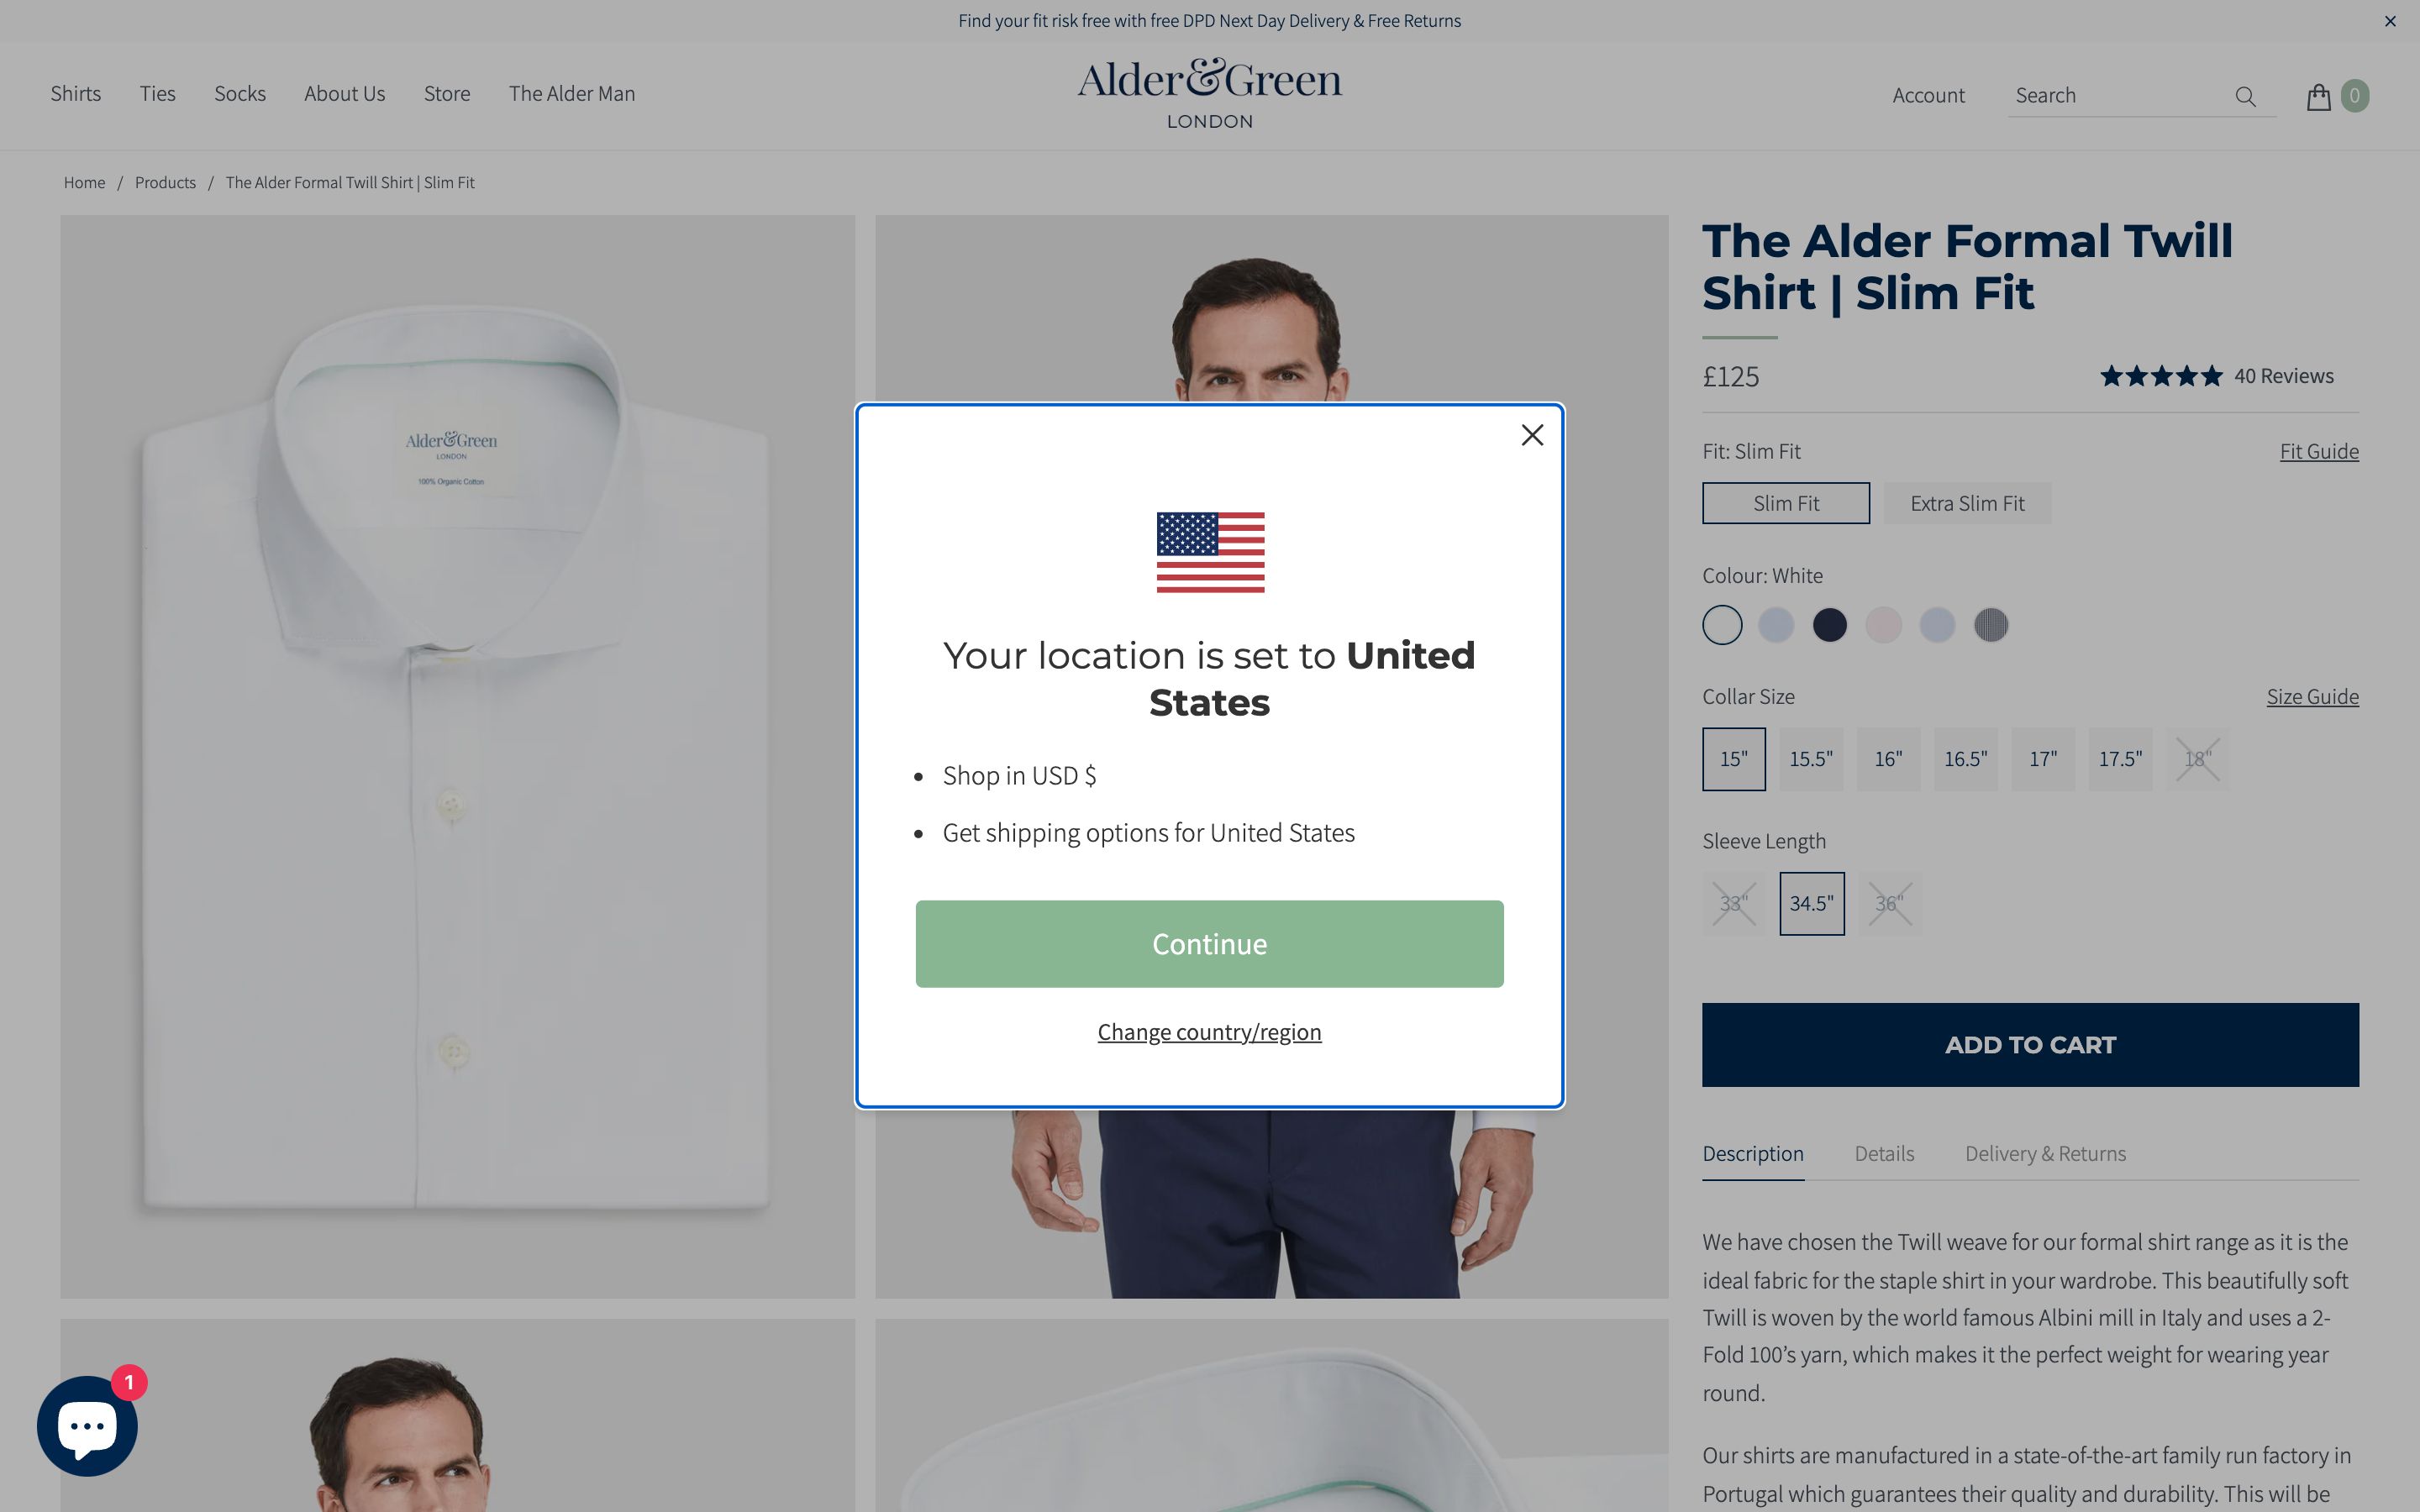The image size is (2420, 1512).
Task: Switch to Delivery & Returns tab
Action: [2045, 1153]
